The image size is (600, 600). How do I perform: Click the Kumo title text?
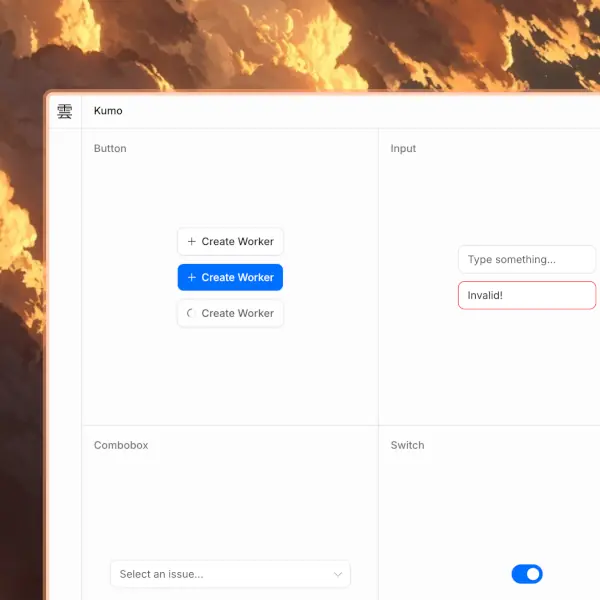[x=108, y=111]
